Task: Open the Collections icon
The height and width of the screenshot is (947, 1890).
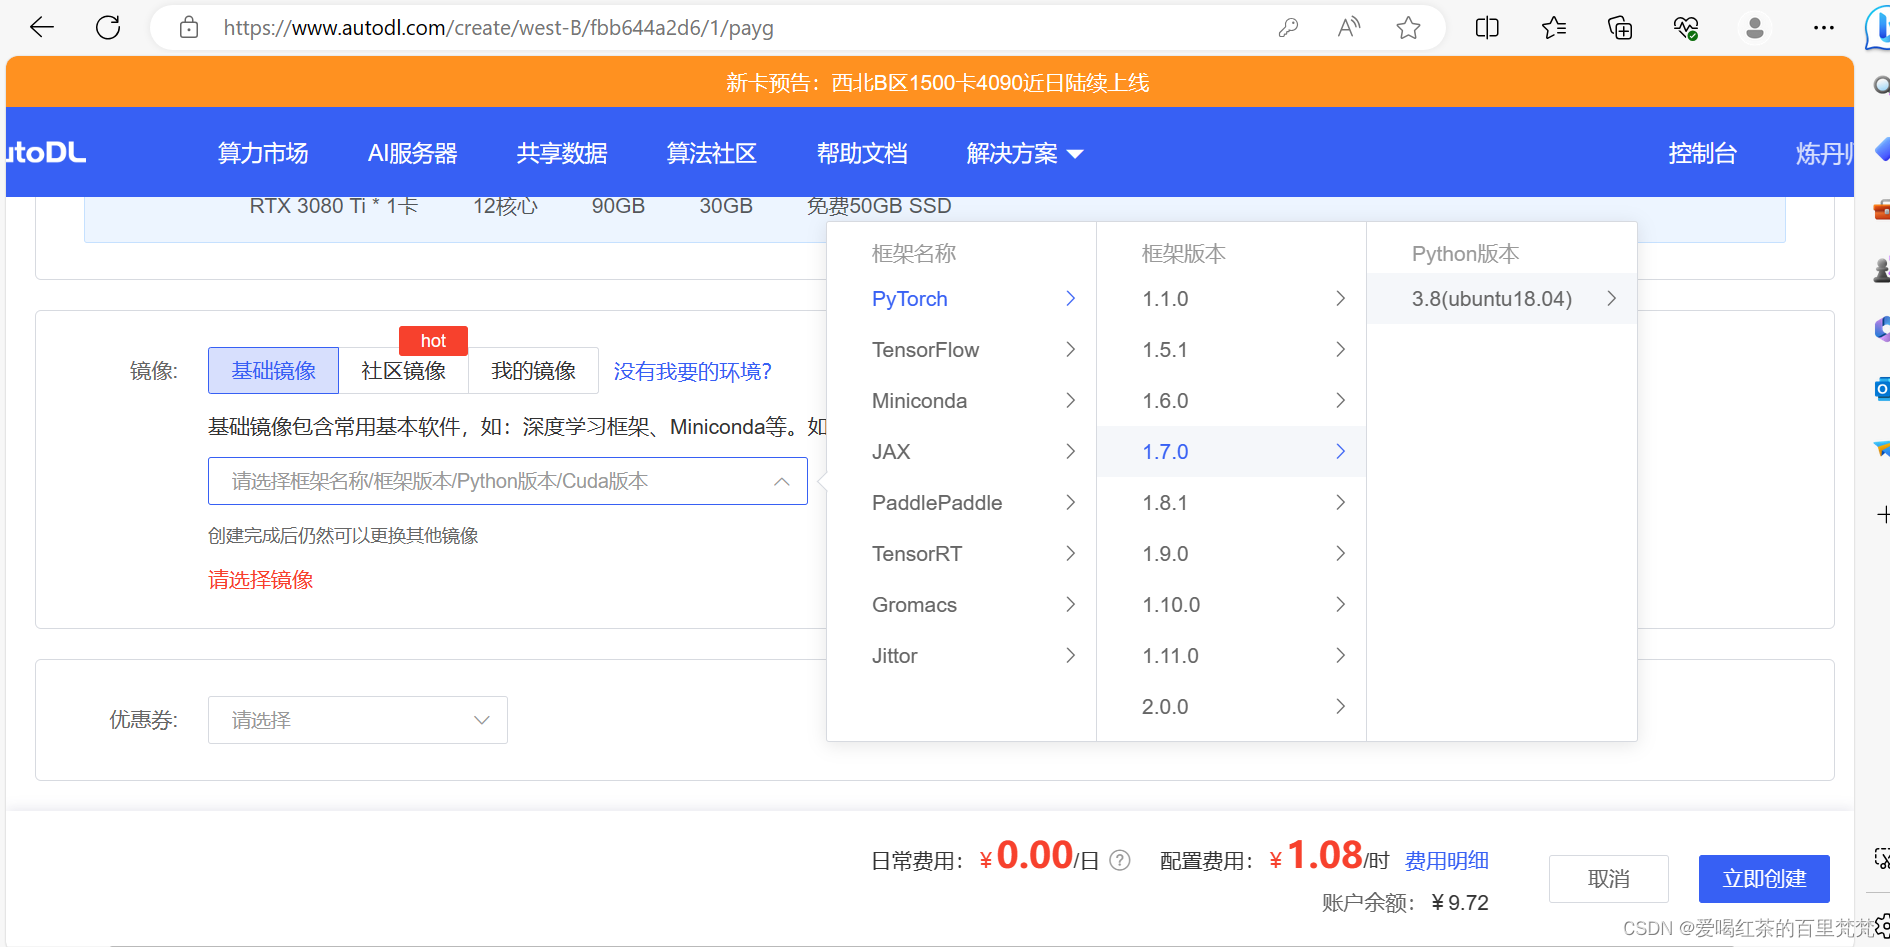Action: [x=1620, y=28]
